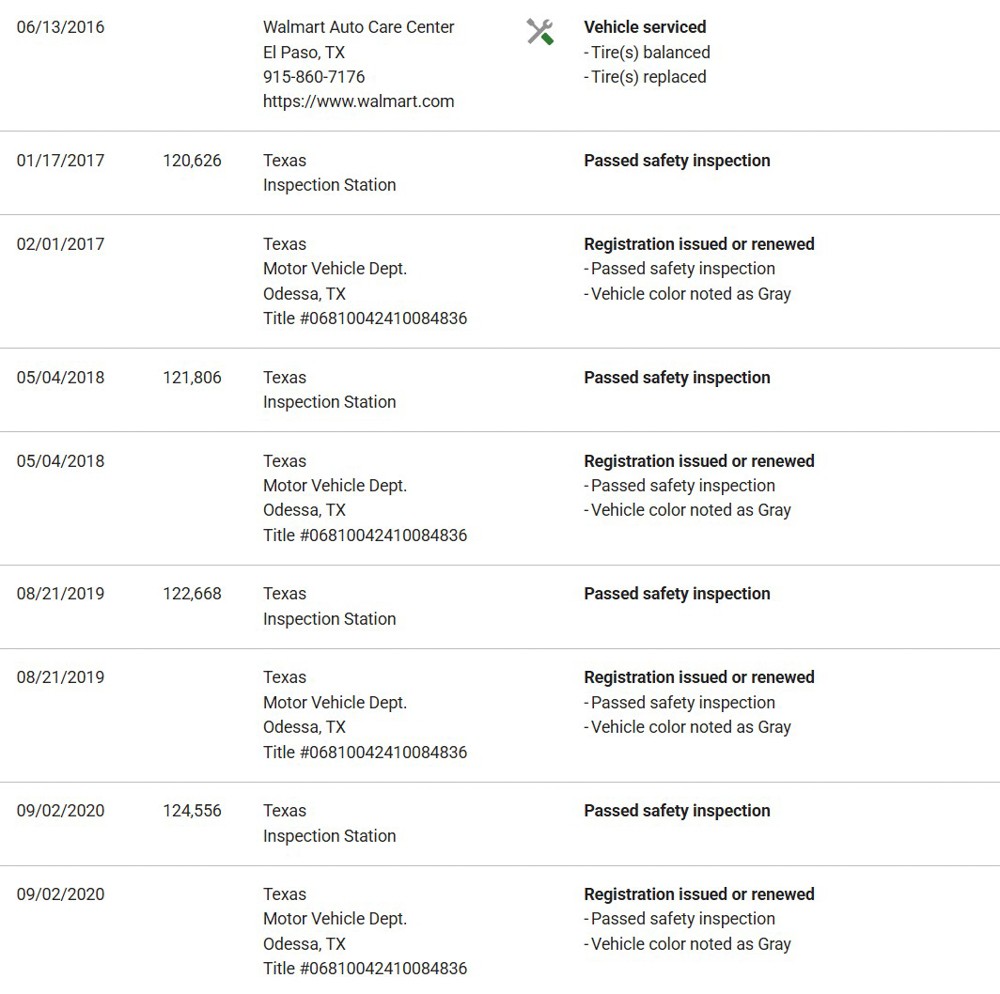Click the Tire(s) balanced detail line

pos(649,52)
